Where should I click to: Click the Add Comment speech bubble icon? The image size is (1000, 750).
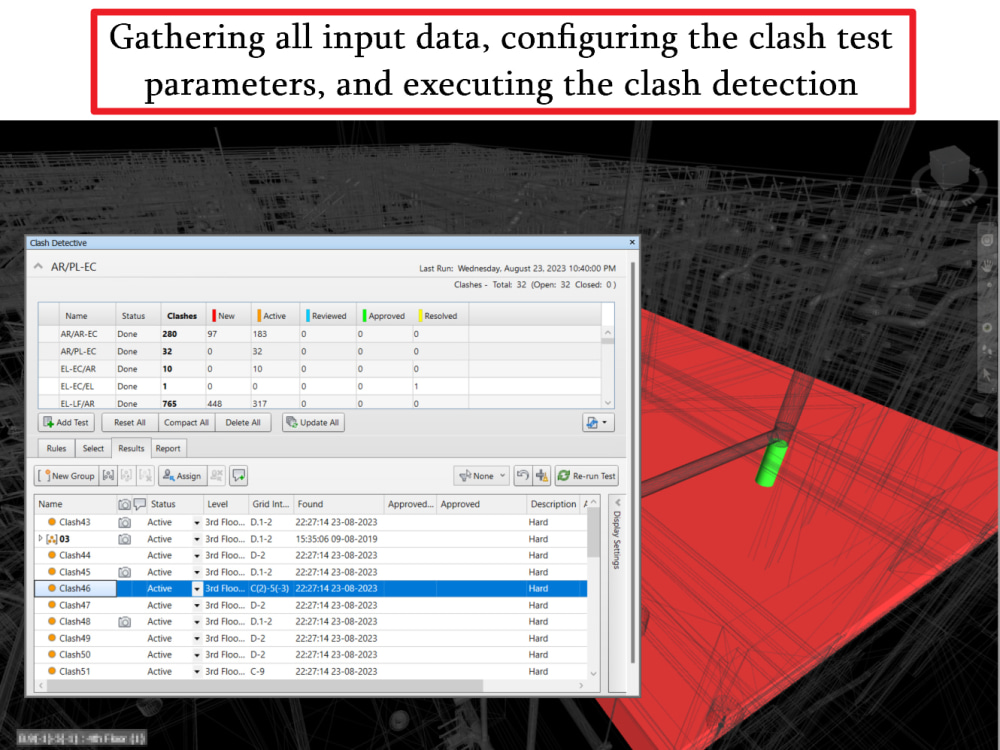[239, 476]
